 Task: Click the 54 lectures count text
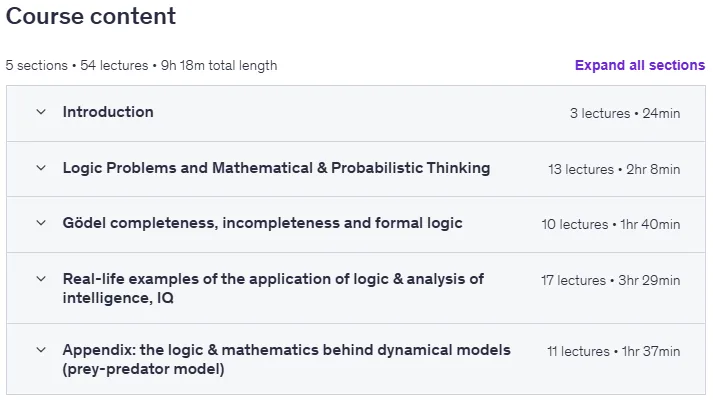[x=114, y=65]
